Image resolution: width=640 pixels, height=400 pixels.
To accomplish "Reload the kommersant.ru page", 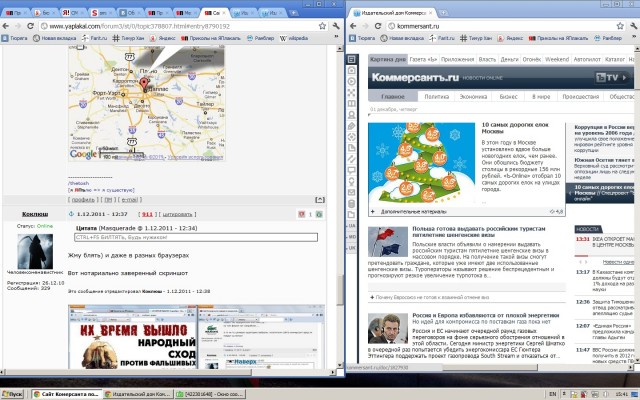I will pyautogui.click(x=378, y=26).
